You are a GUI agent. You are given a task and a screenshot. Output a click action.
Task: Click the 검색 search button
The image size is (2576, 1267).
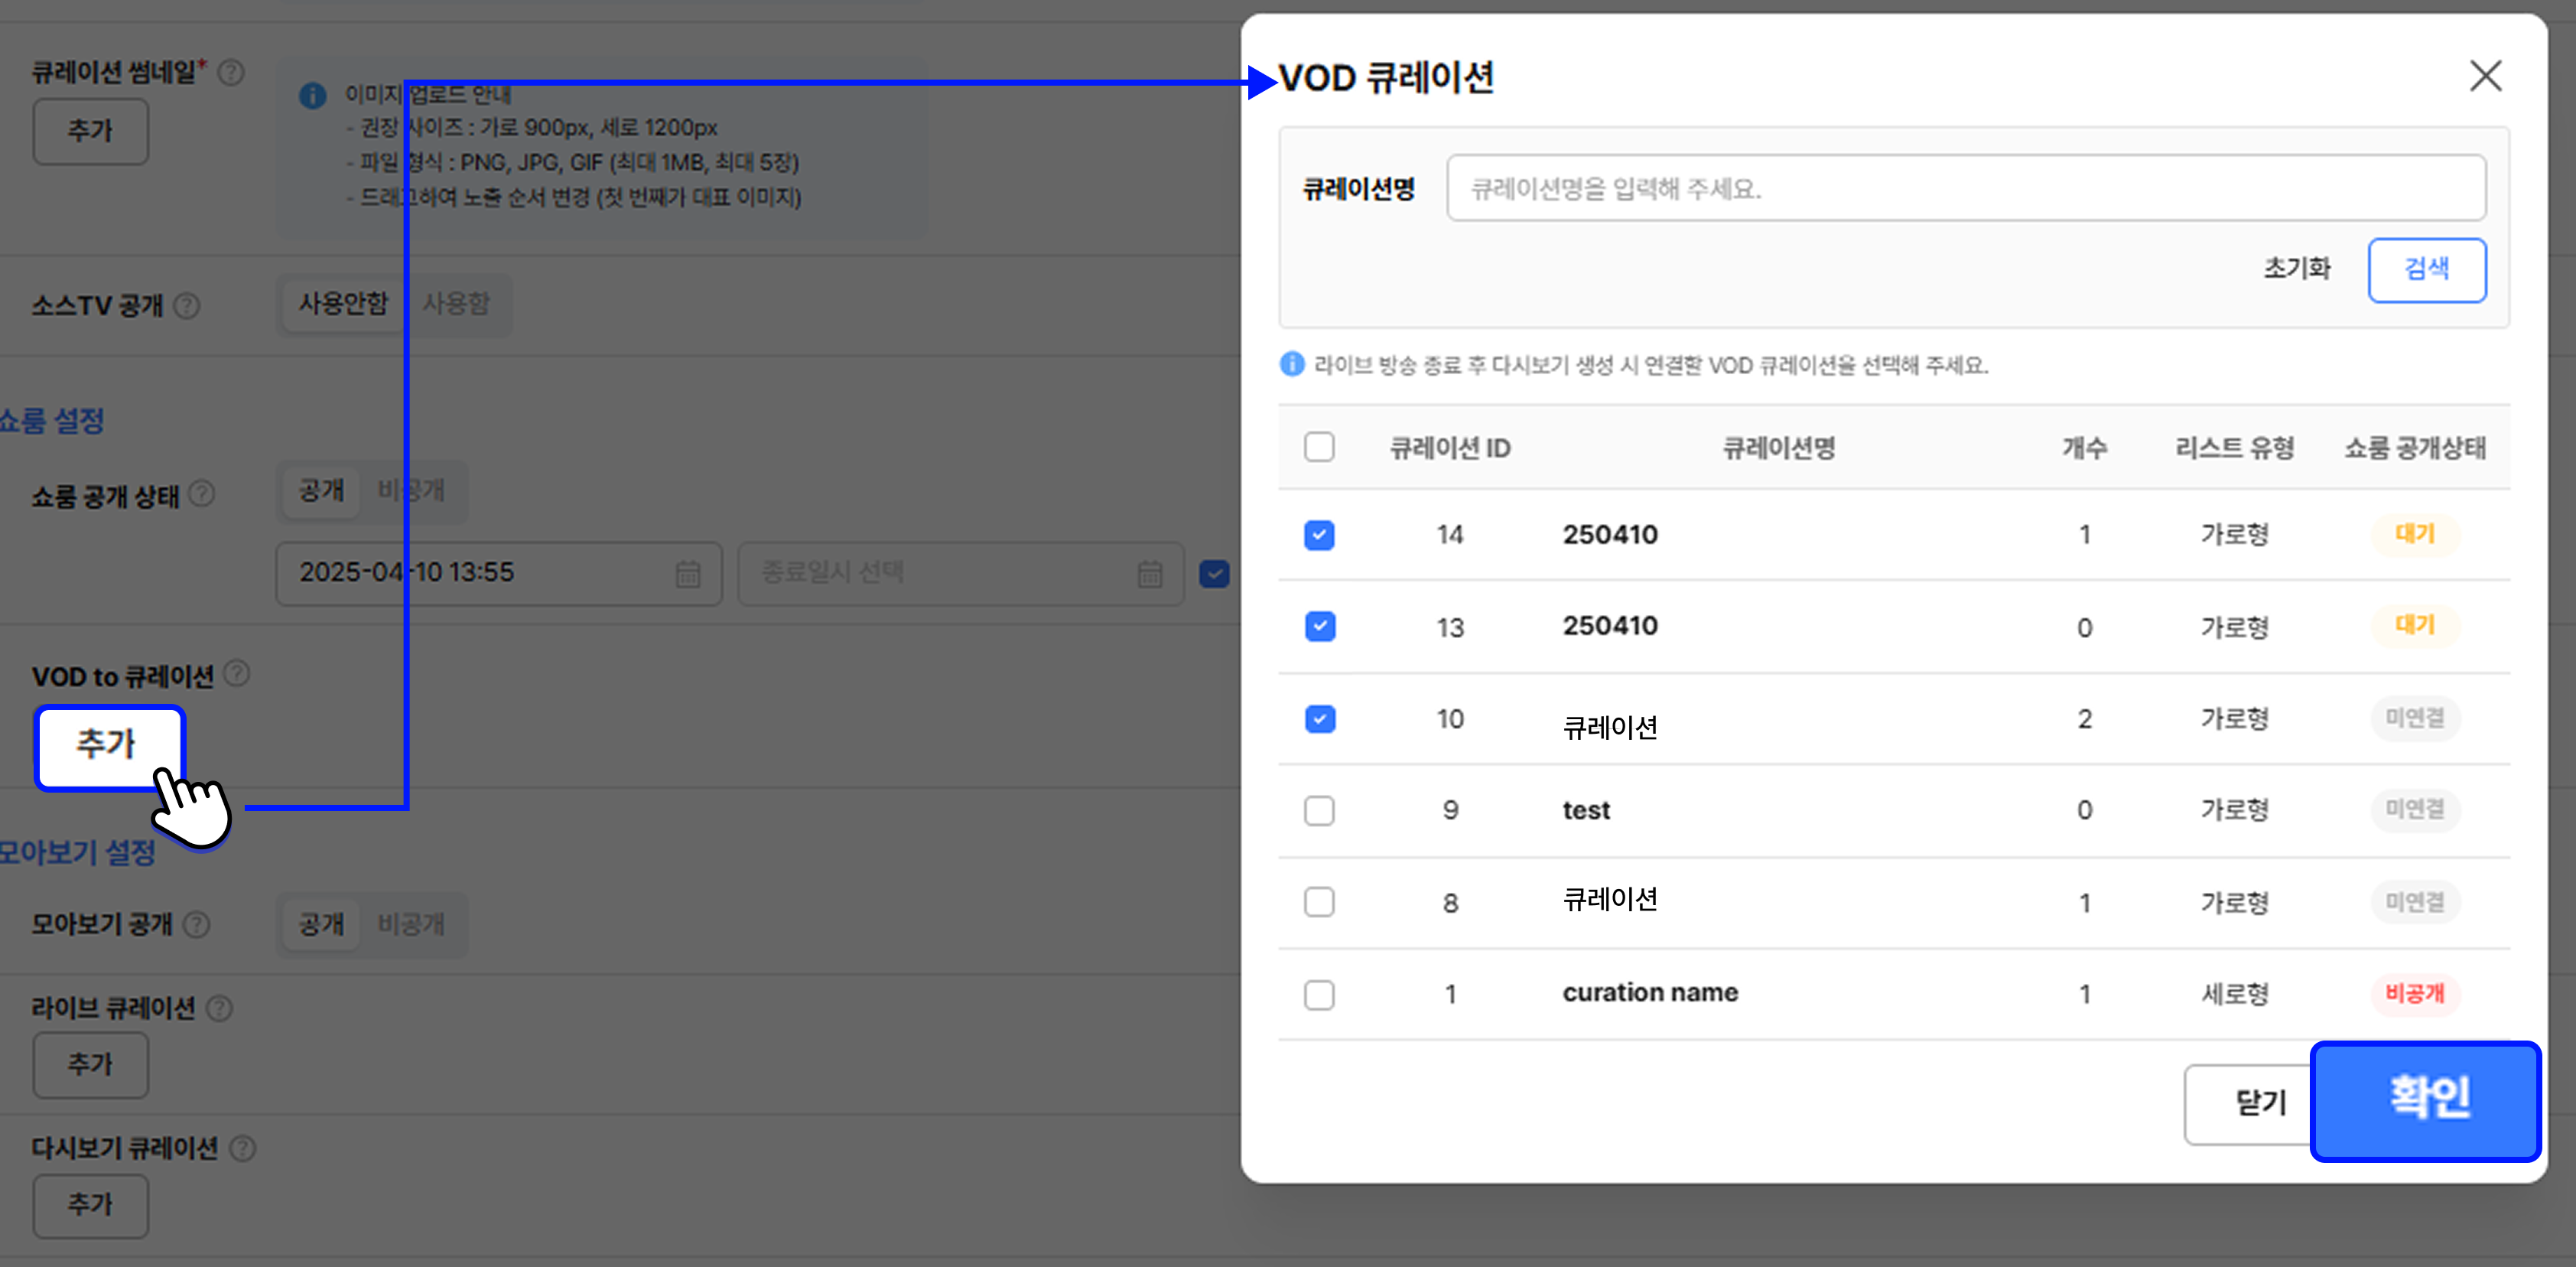click(2426, 270)
